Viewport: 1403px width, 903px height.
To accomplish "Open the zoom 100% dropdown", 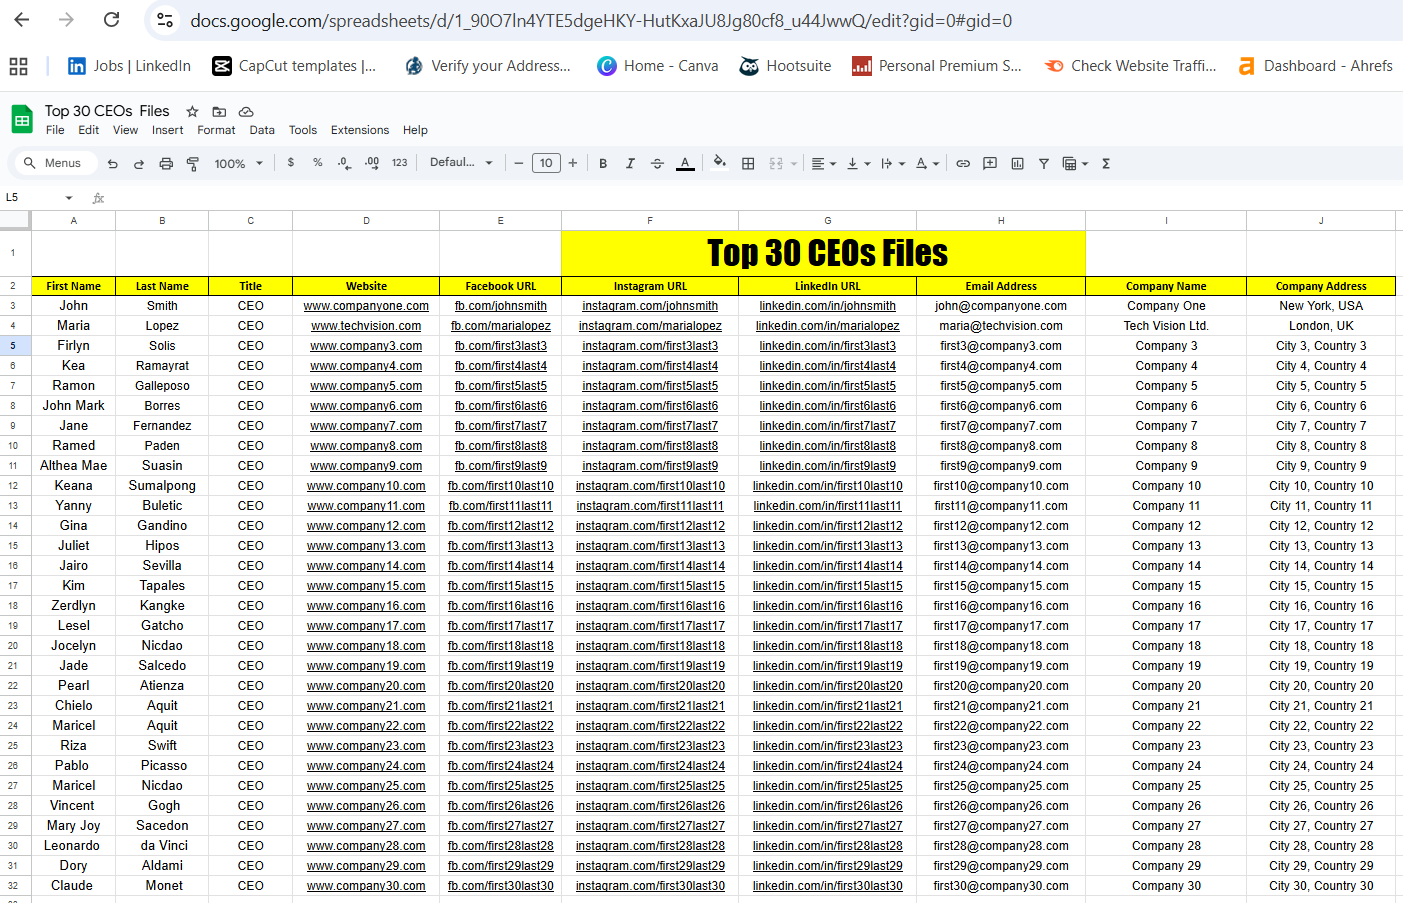I will (x=239, y=163).
